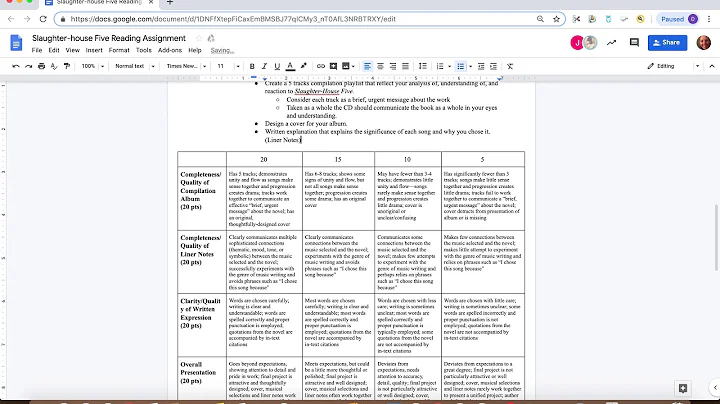This screenshot has height=404, width=720.
Task: Undo the last edit
Action: coord(16,66)
